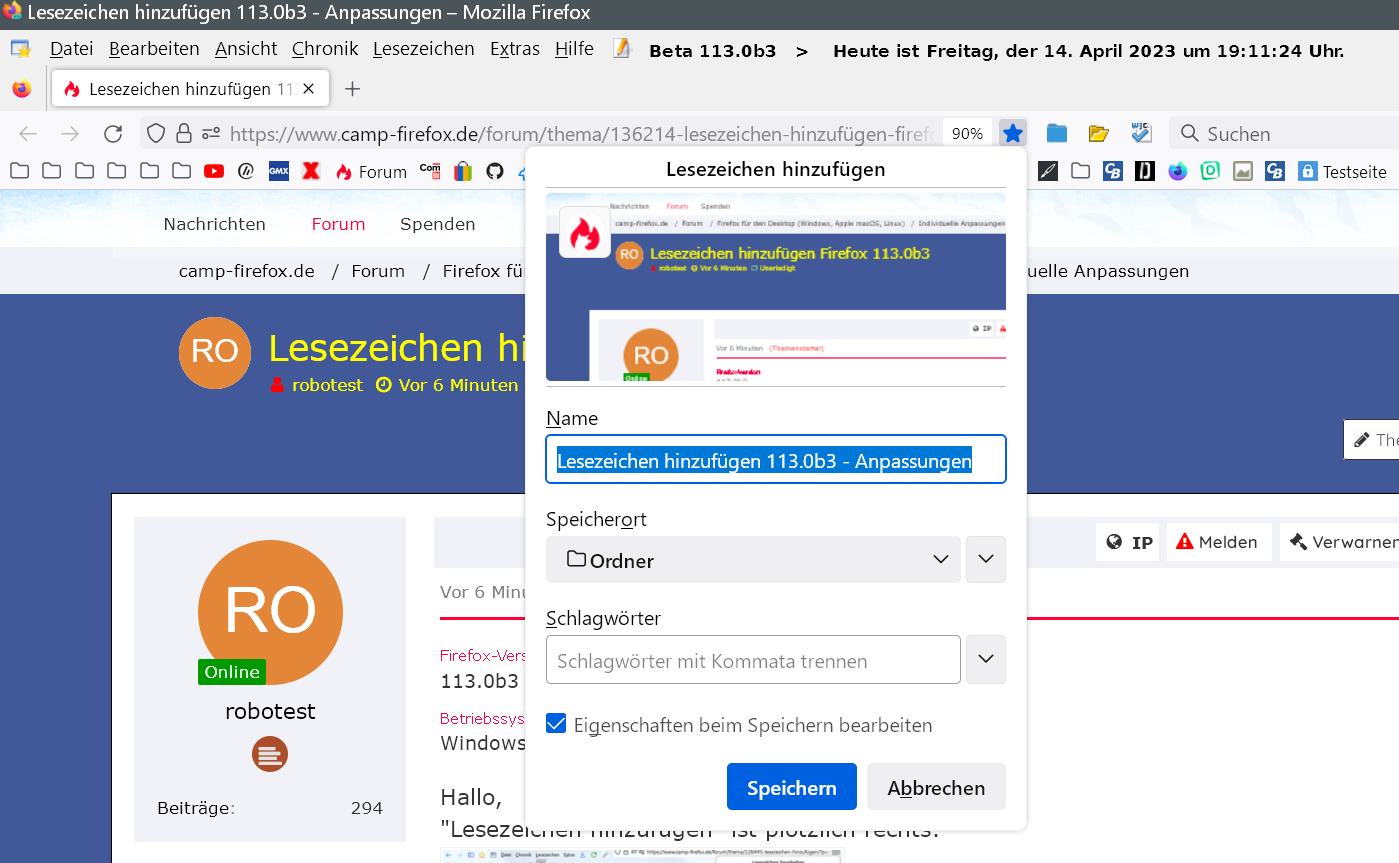Viewport: 1399px width, 863px height.
Task: Click the 'Com' calendar bookmark icon
Action: 430,170
